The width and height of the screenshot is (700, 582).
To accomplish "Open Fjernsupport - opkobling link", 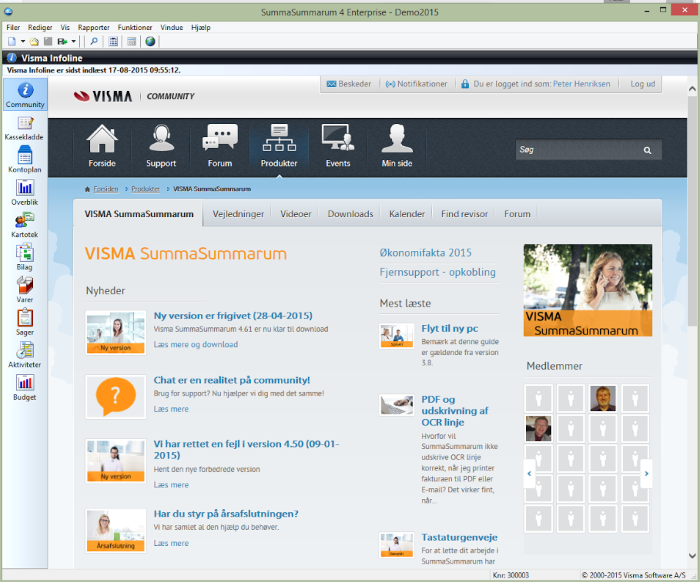I will tap(438, 272).
